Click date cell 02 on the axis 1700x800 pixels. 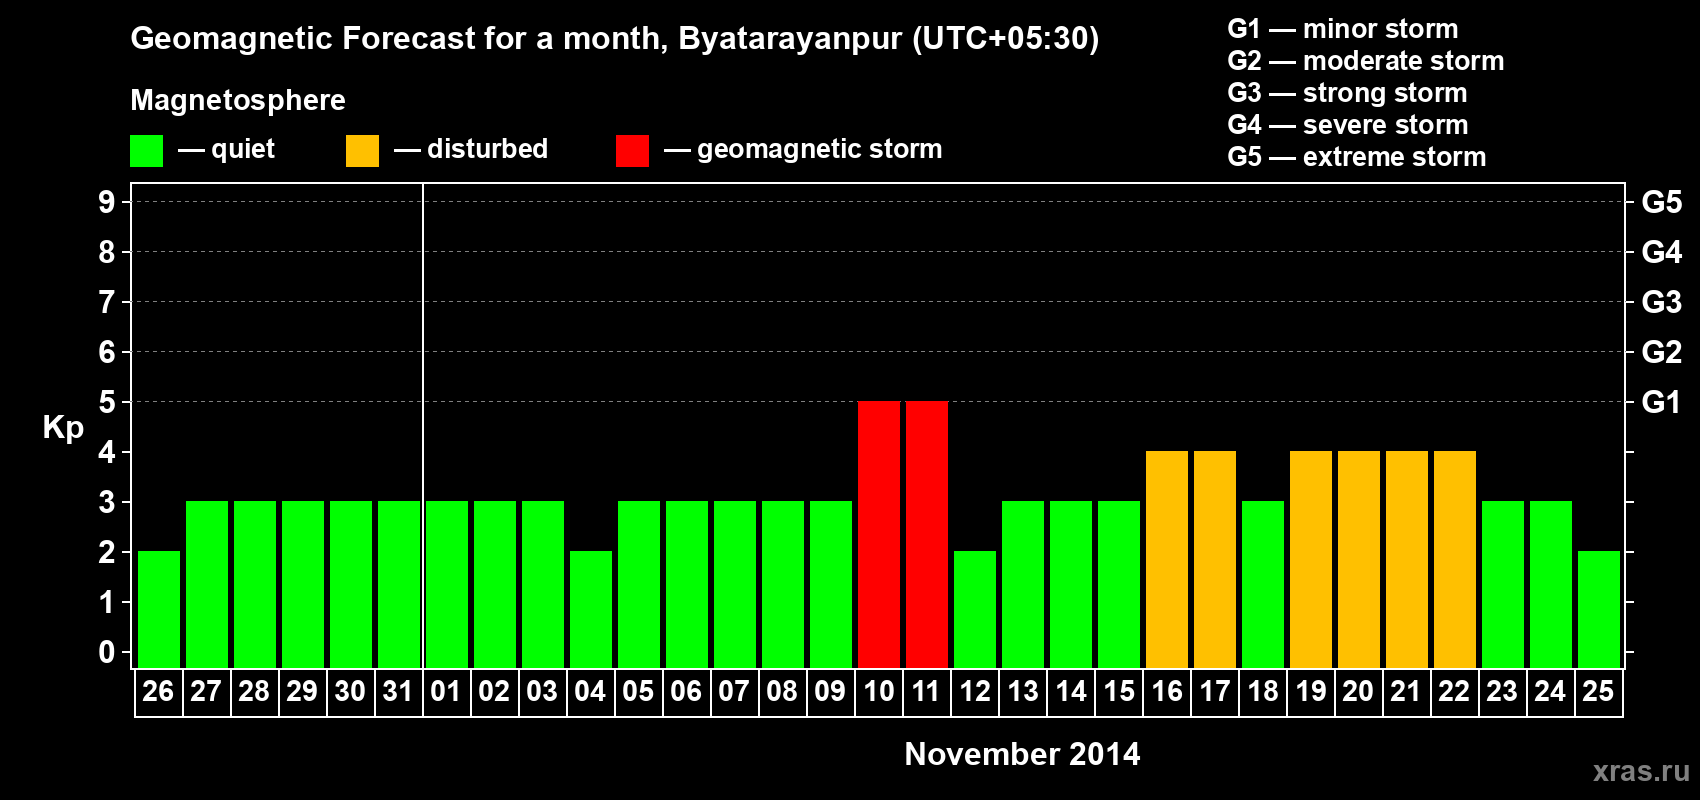click(x=494, y=692)
